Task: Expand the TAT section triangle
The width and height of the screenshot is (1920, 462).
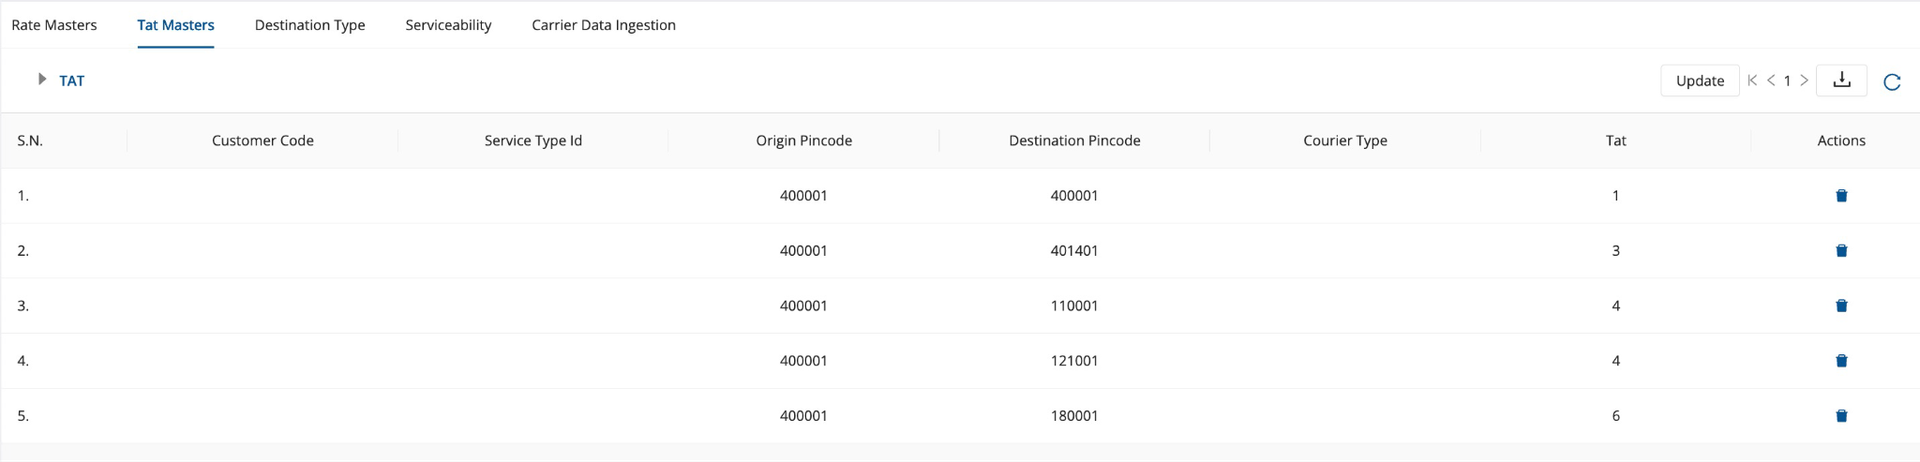Action: 42,79
